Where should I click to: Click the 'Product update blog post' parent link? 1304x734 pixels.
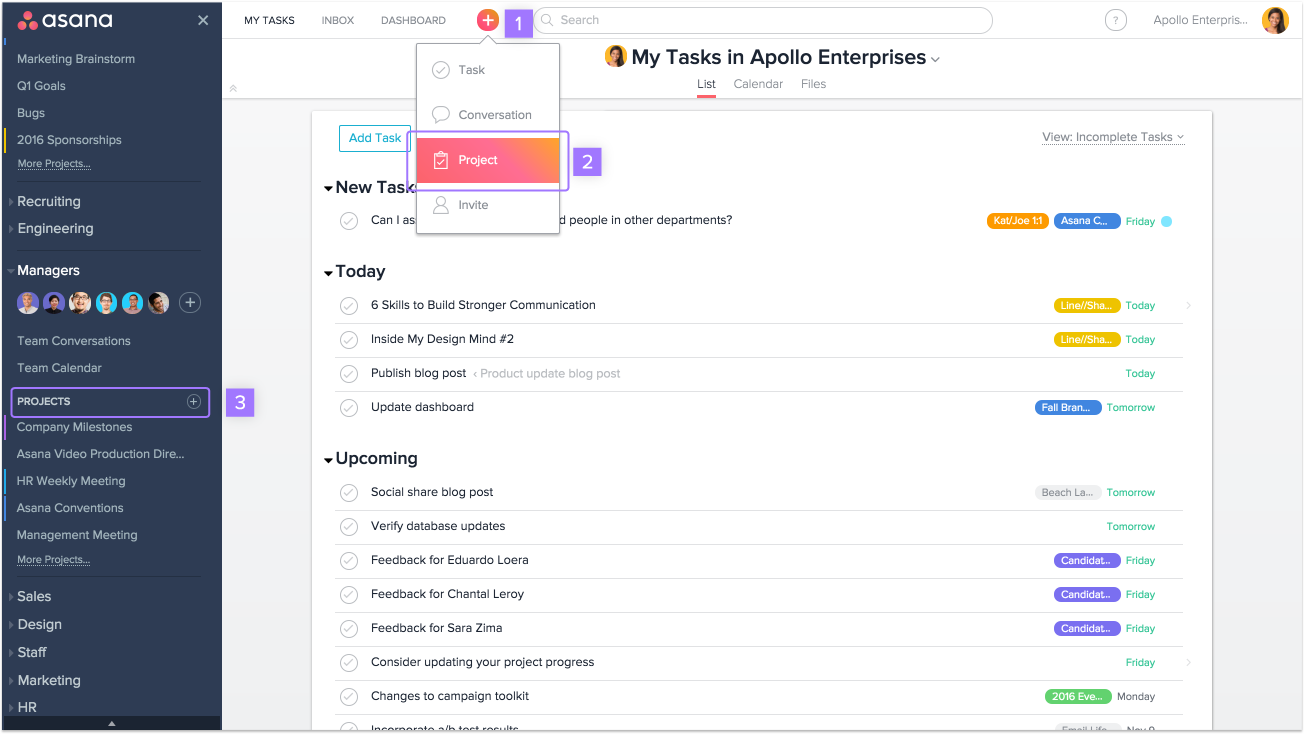(550, 374)
